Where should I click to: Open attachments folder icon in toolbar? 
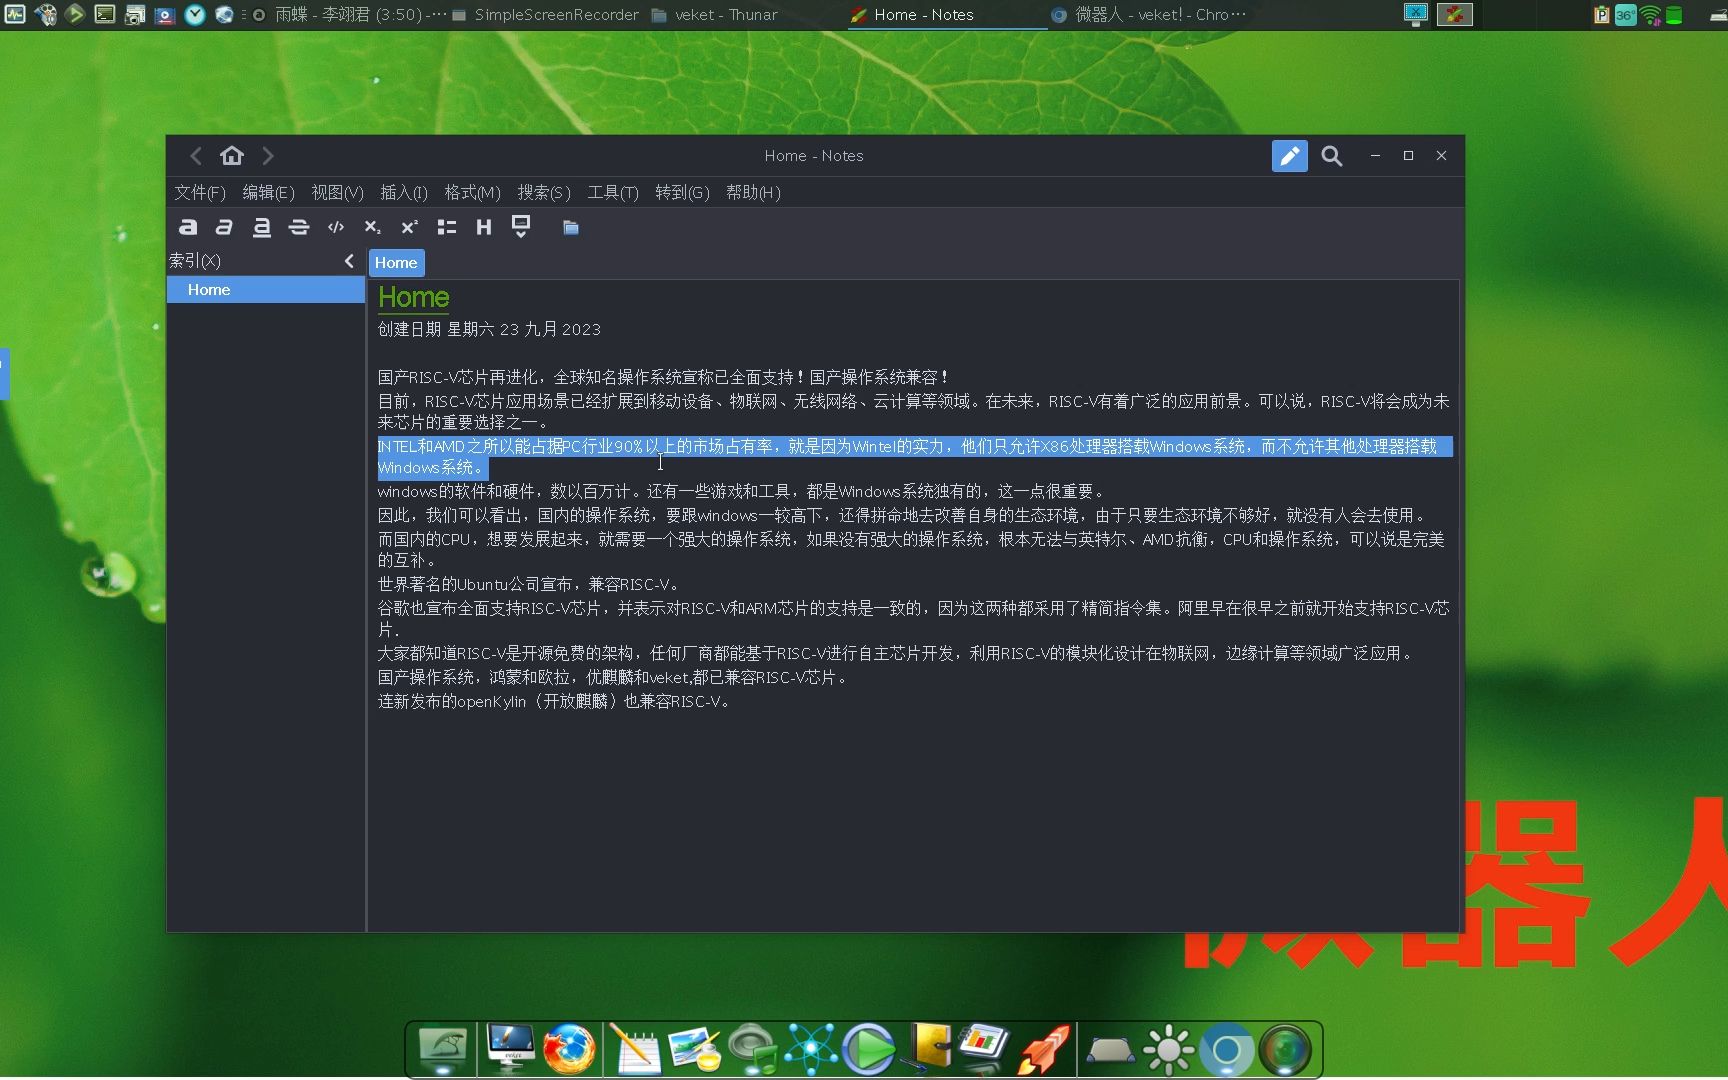tap(571, 228)
